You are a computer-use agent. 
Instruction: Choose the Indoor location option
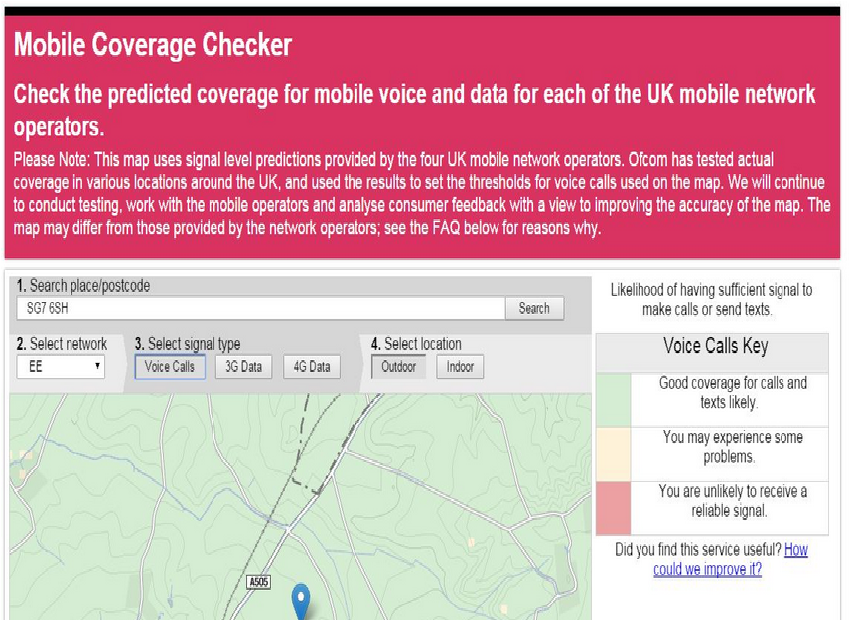459,367
